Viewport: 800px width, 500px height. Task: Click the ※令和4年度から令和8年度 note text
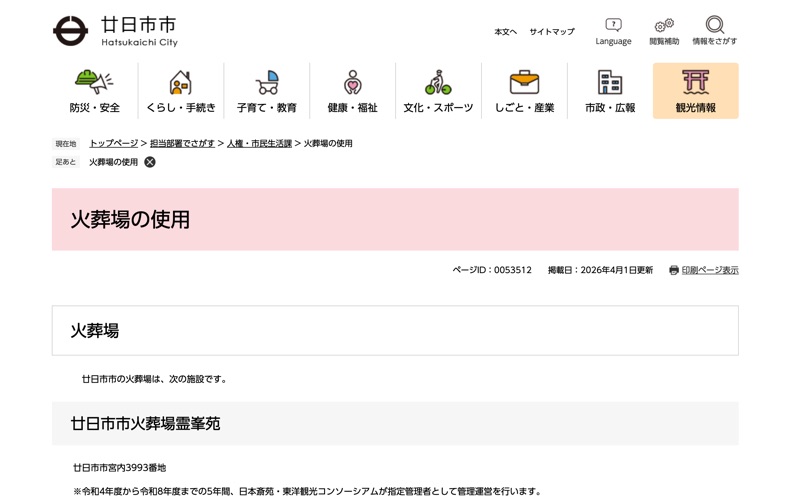coord(308,491)
